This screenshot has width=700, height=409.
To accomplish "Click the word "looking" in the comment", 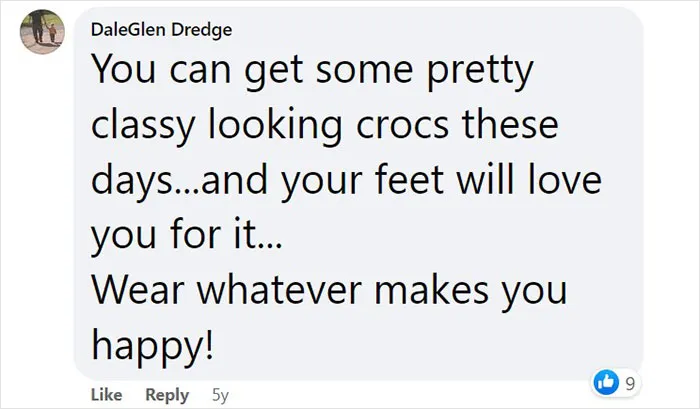I will tap(275, 126).
